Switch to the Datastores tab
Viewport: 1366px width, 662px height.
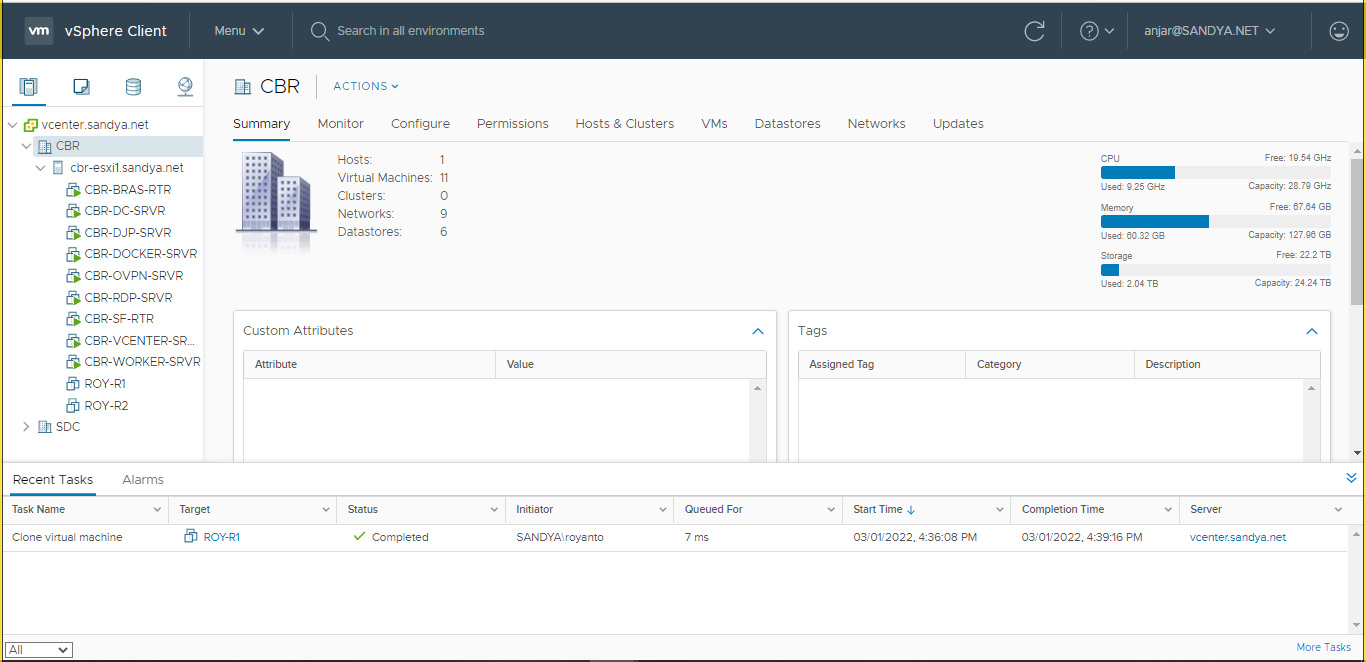pos(787,124)
